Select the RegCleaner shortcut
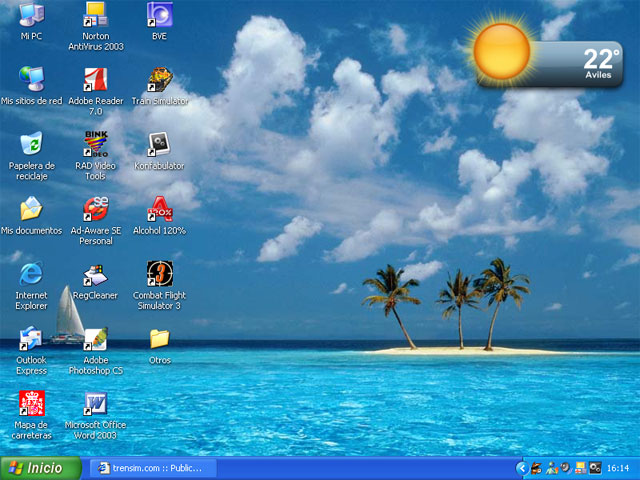The width and height of the screenshot is (640, 480). point(96,274)
